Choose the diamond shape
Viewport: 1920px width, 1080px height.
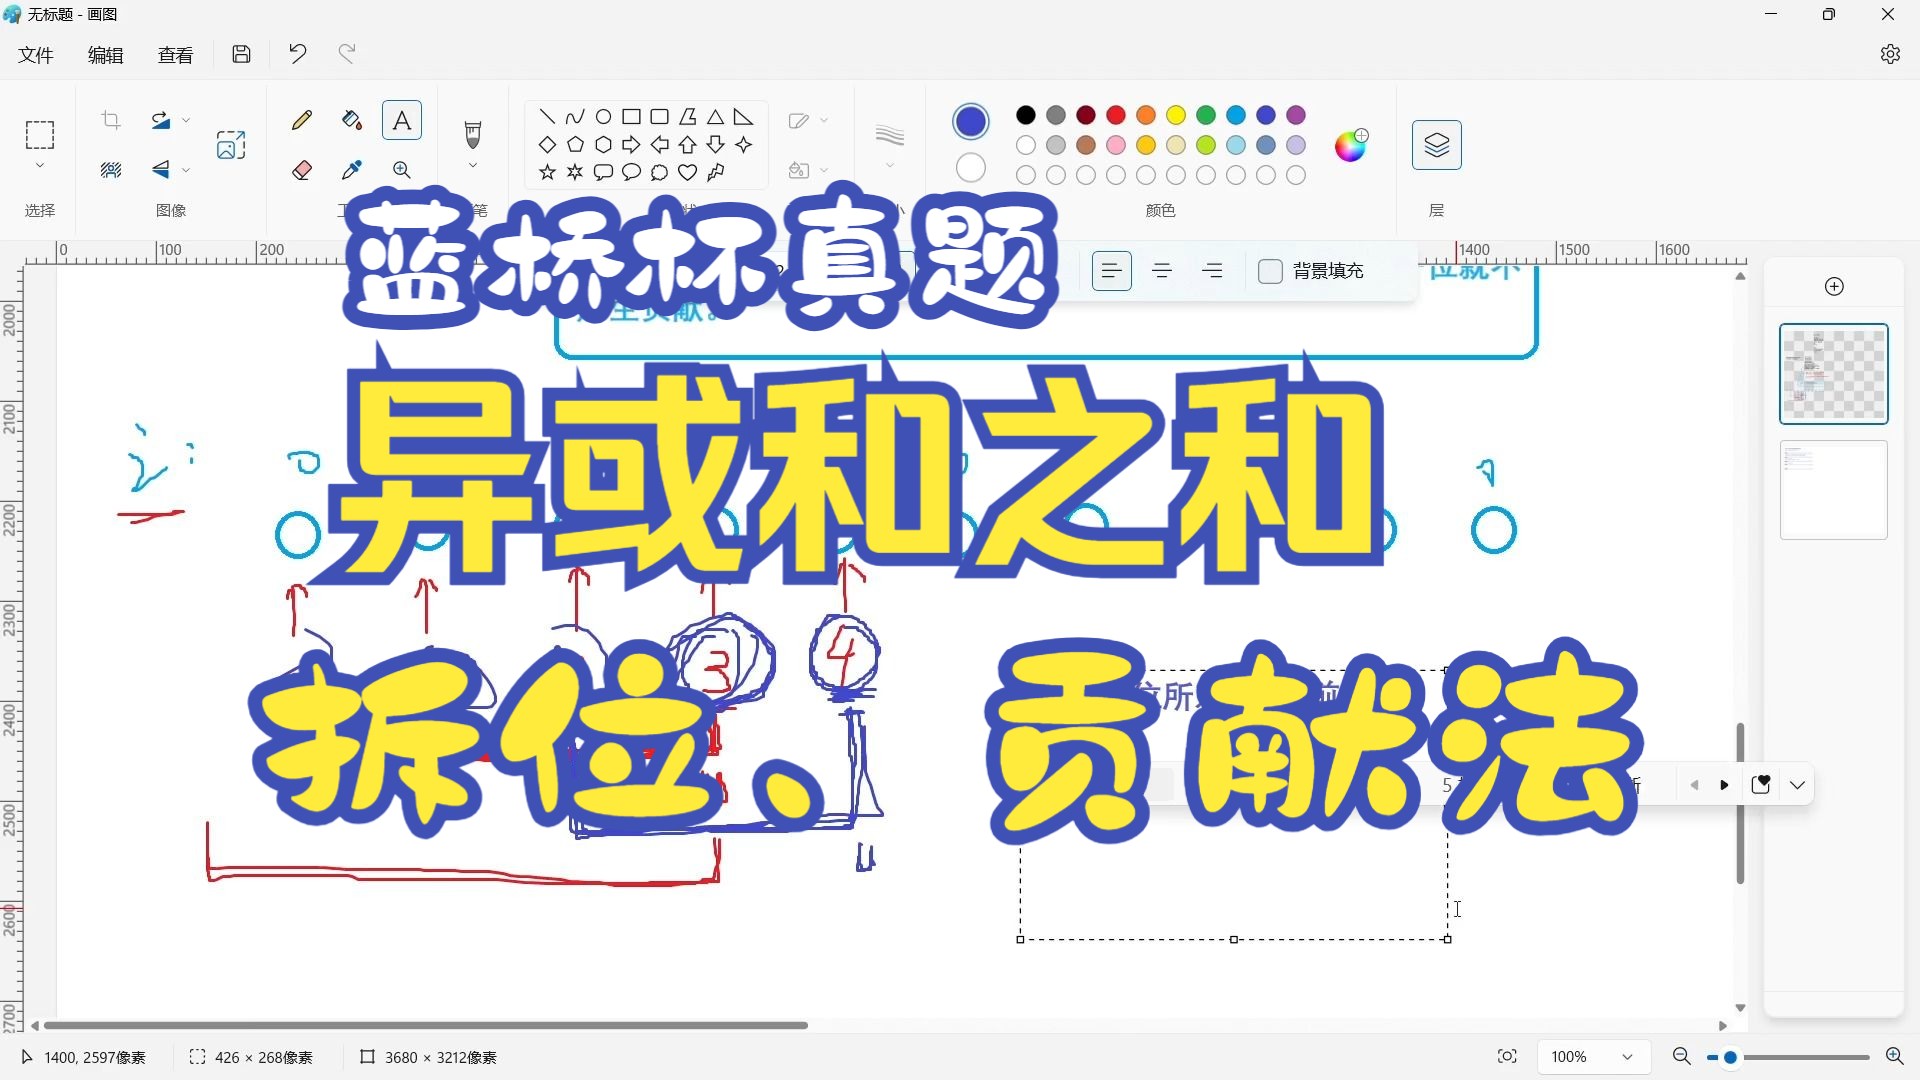[x=547, y=145]
